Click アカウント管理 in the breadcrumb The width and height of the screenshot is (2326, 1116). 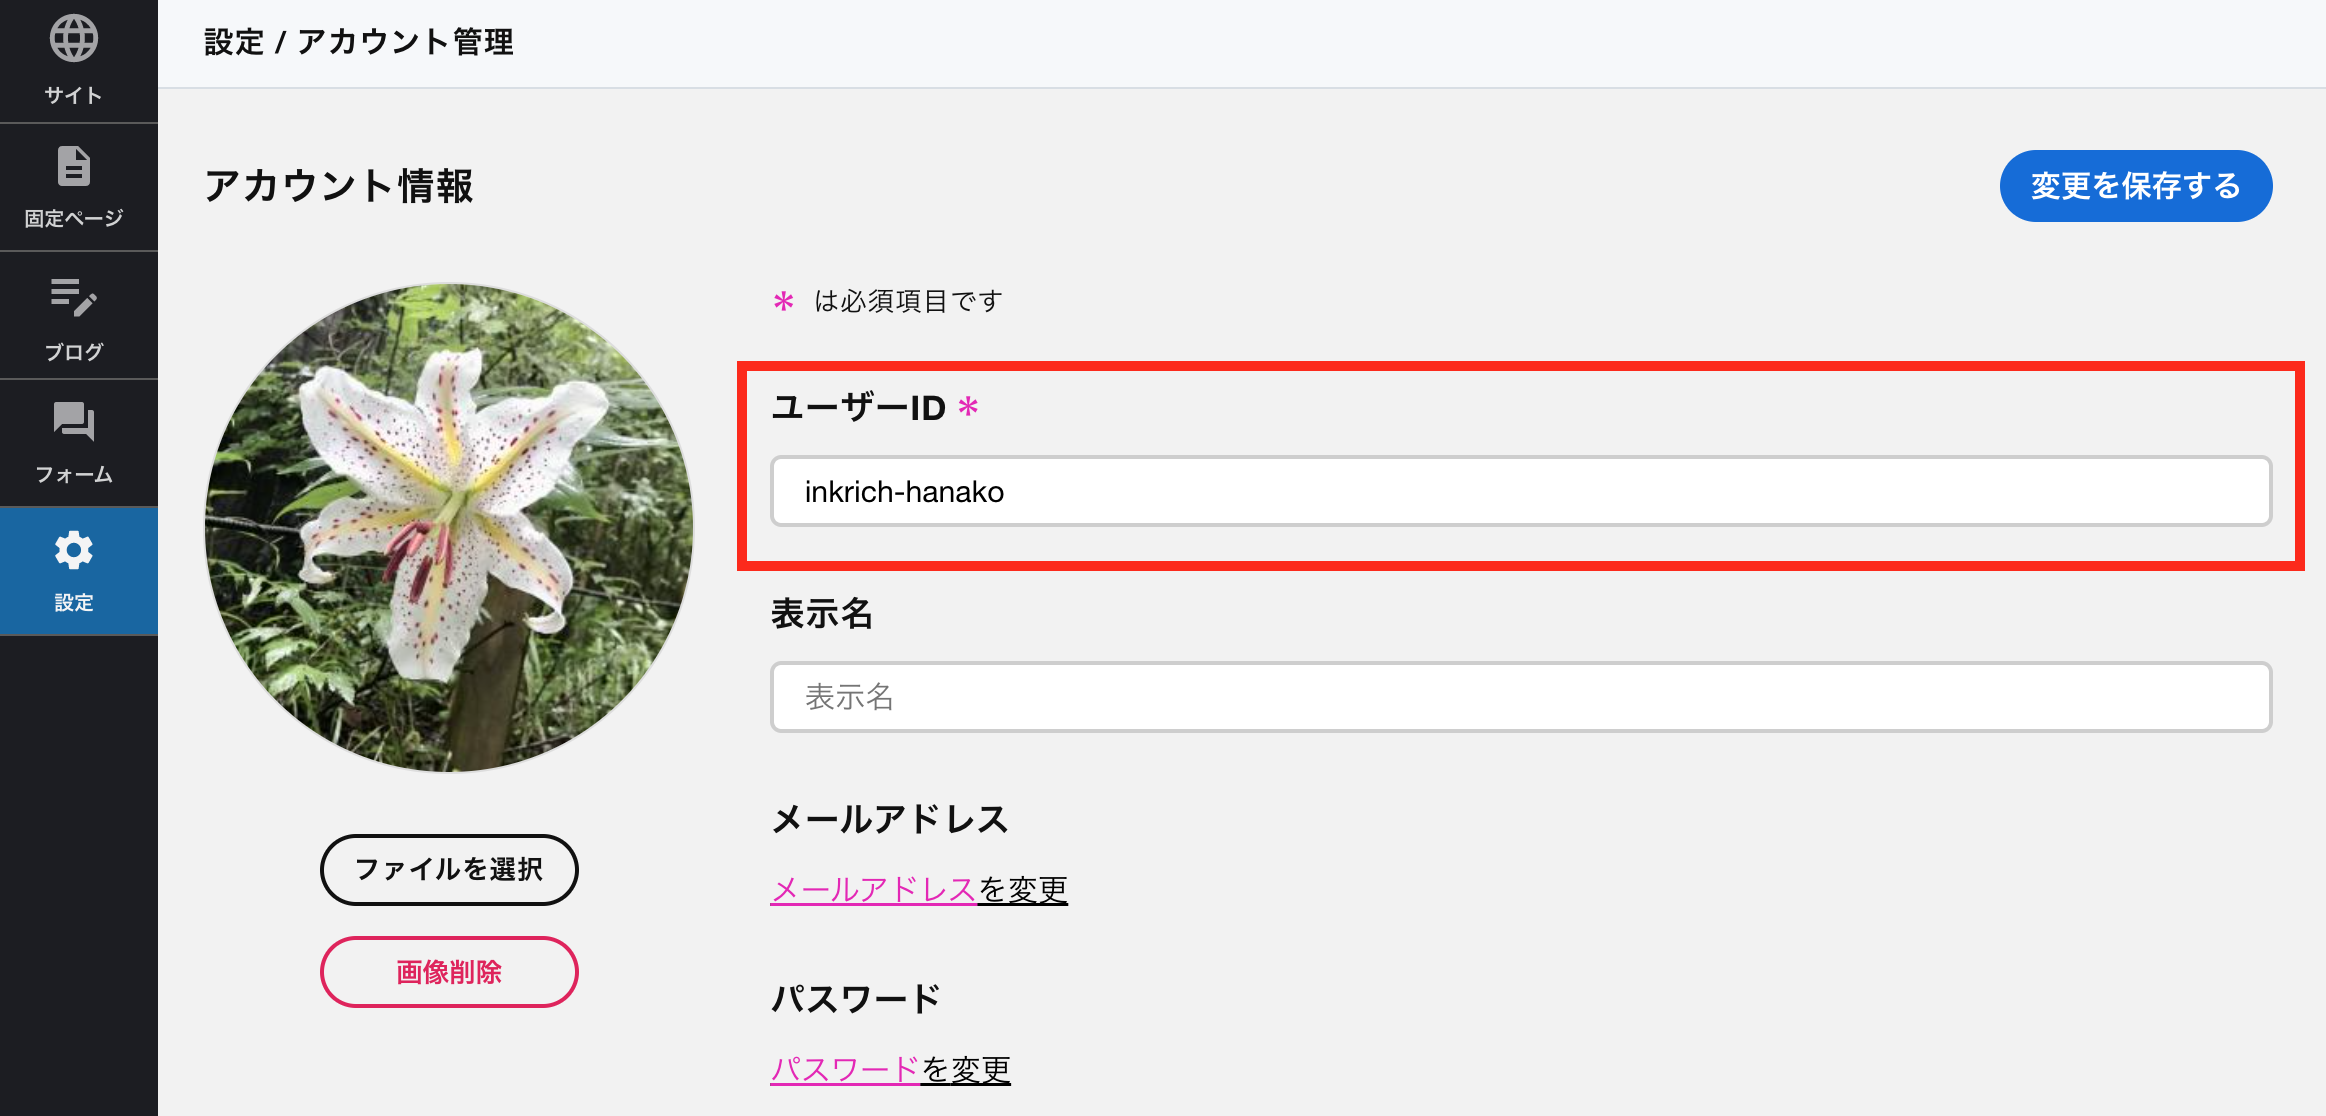click(x=405, y=42)
